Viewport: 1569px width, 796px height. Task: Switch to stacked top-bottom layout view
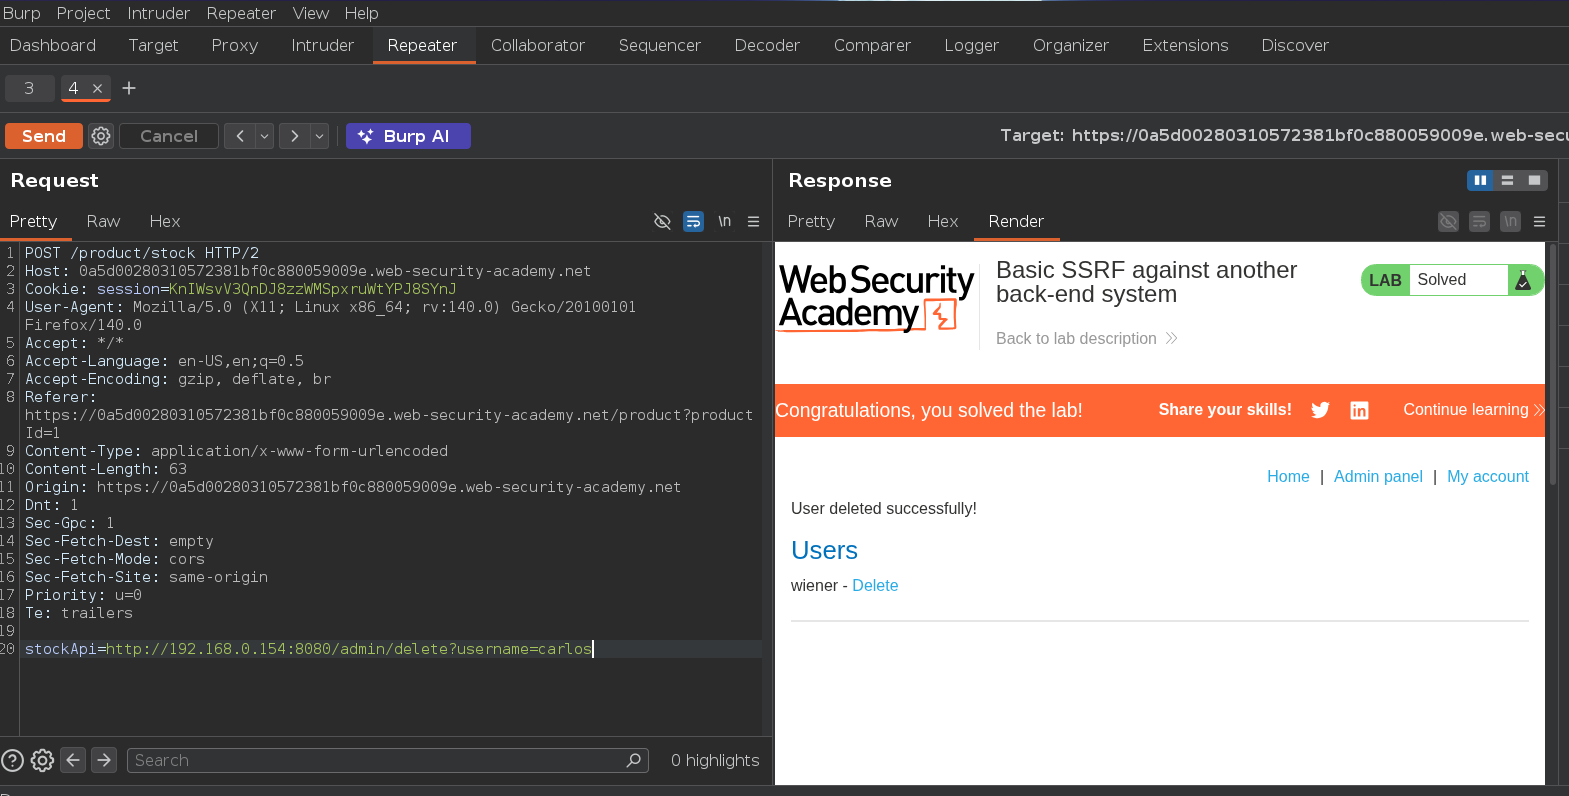(x=1507, y=180)
